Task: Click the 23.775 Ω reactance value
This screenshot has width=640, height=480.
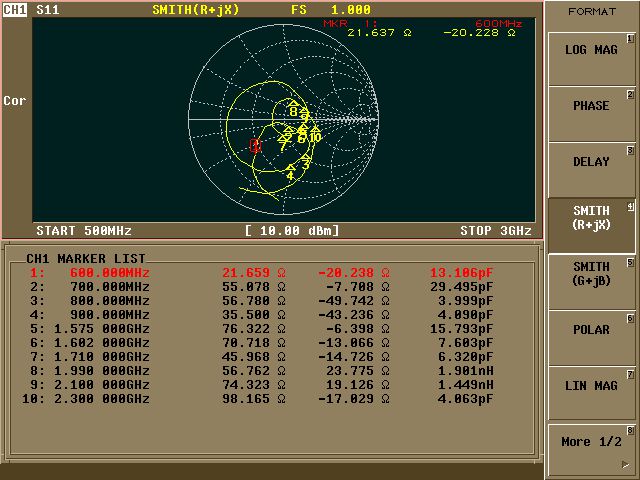Action: click(x=358, y=371)
